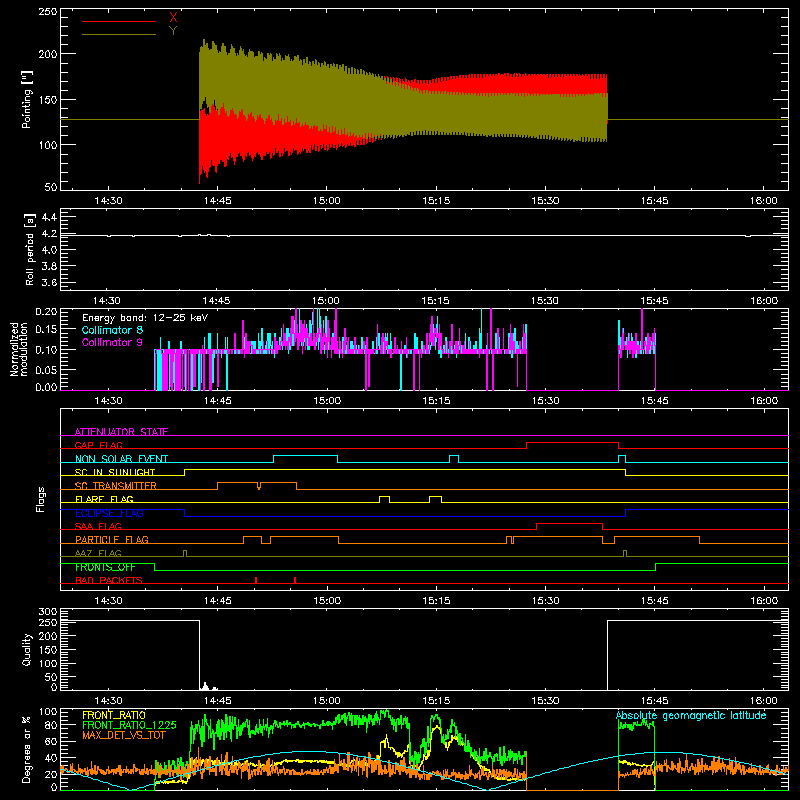The height and width of the screenshot is (800, 800).
Task: Click the SC_IN_SUNLIGHT flag label
Action: (x=115, y=472)
